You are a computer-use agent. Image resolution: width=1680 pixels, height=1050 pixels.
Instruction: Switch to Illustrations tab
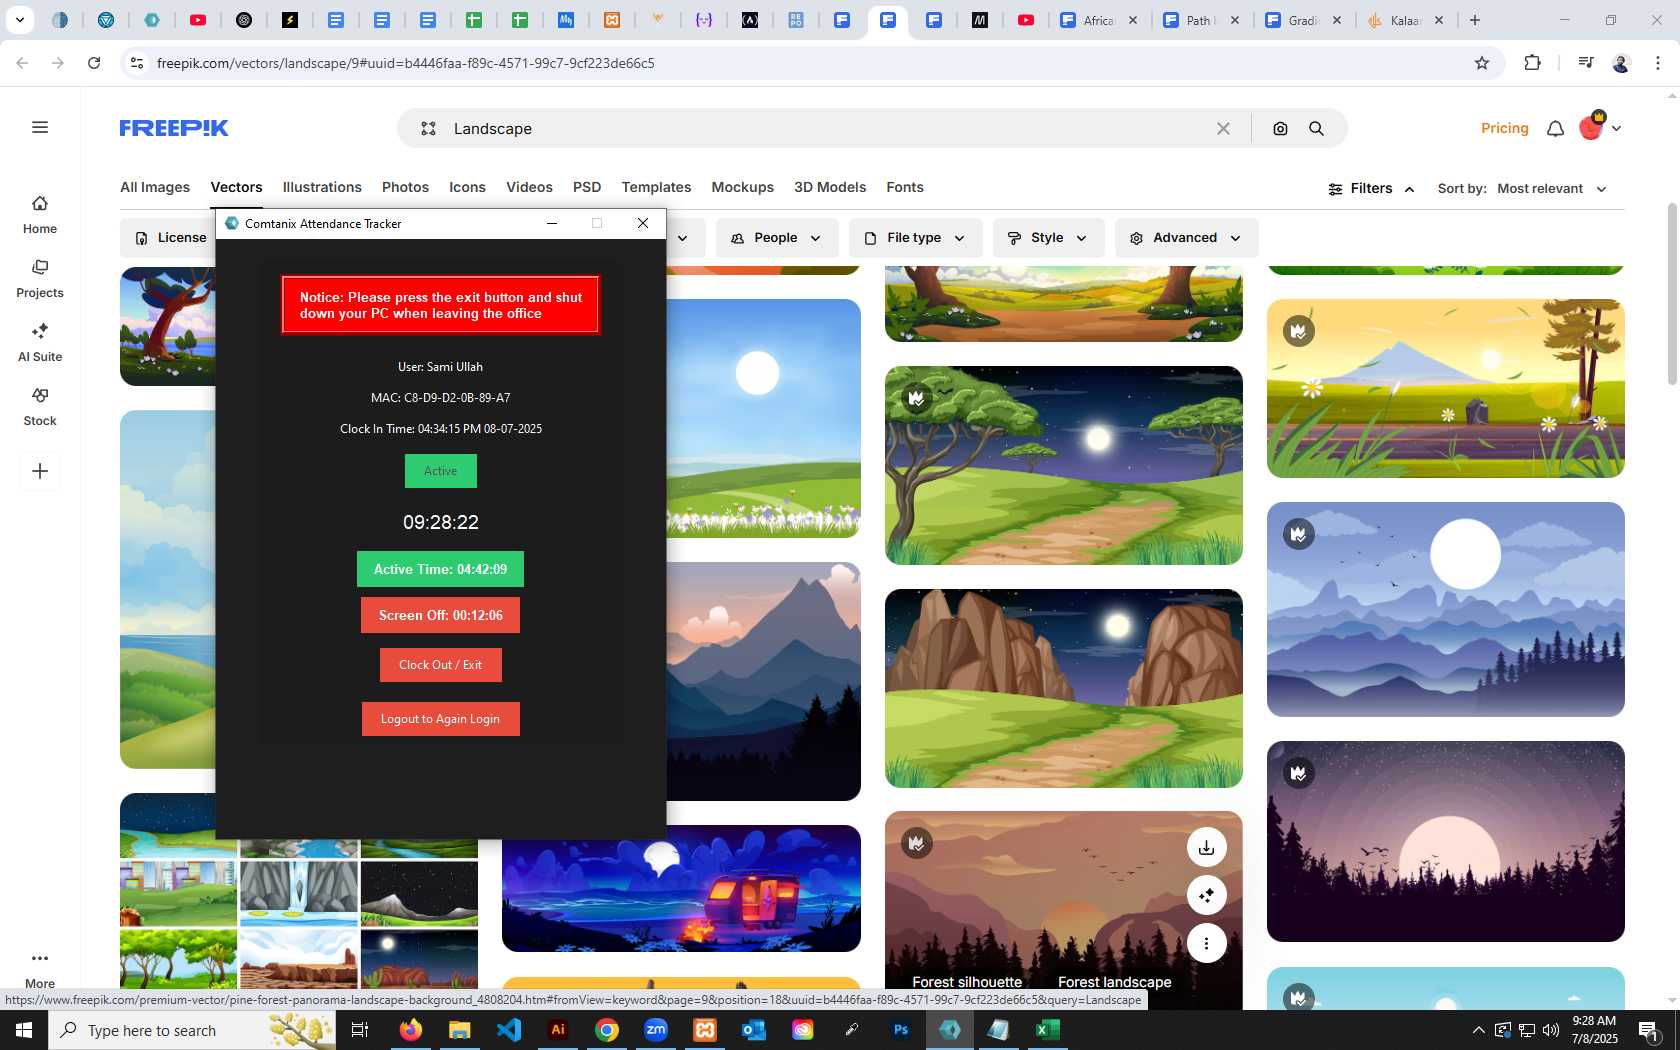coord(322,187)
